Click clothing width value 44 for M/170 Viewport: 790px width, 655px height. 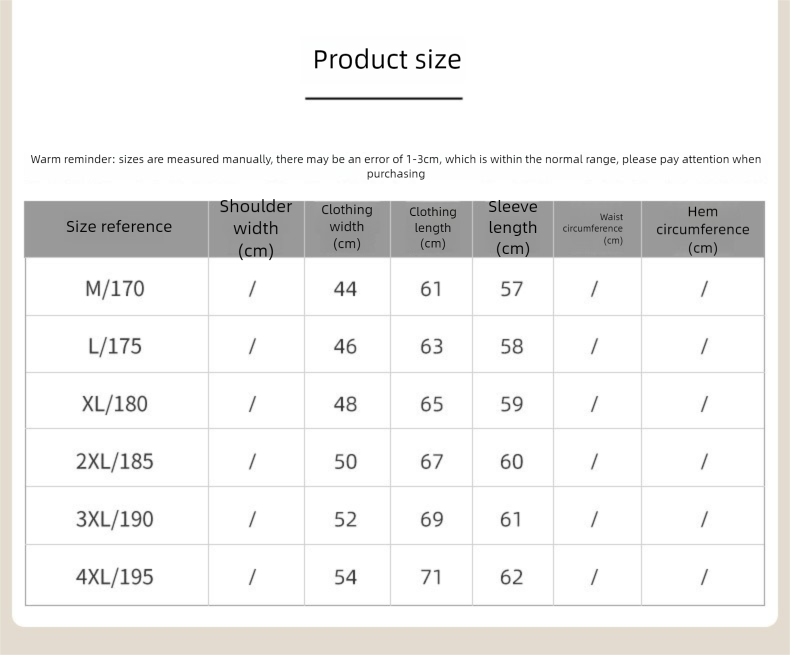(345, 289)
